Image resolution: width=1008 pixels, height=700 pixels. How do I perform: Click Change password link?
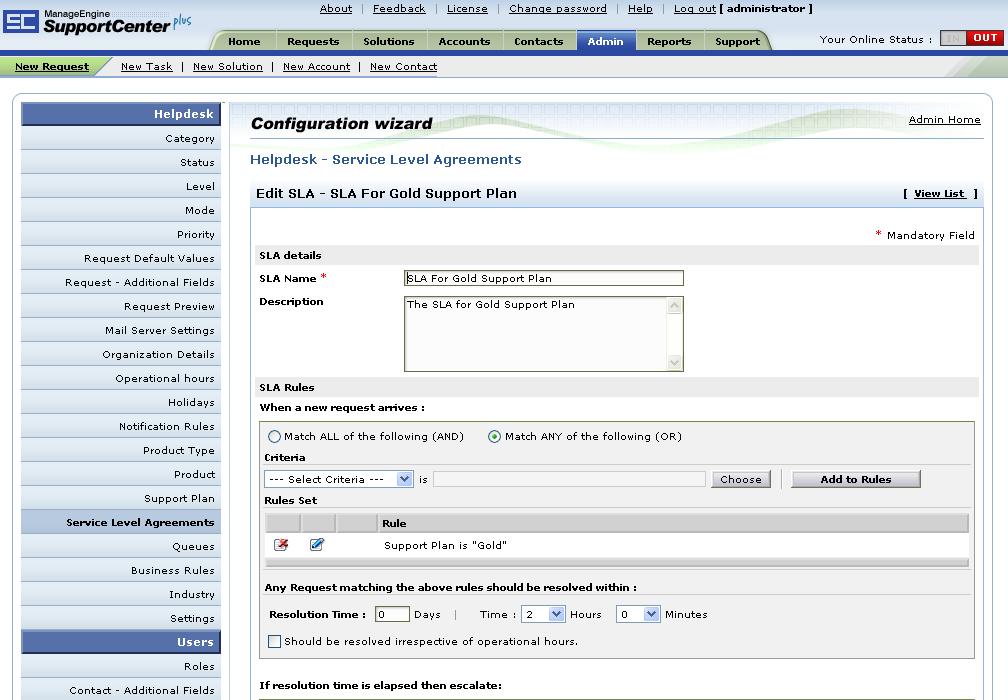[x=558, y=8]
